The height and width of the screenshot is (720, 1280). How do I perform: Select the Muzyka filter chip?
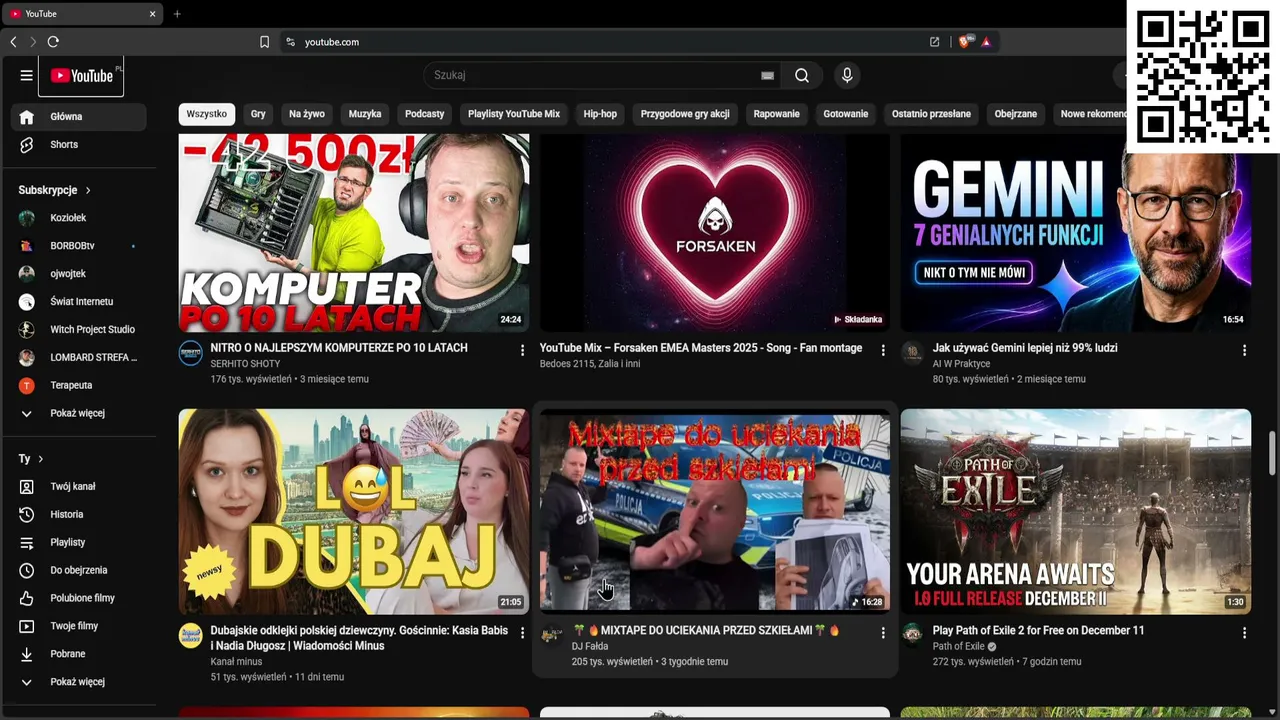click(365, 114)
